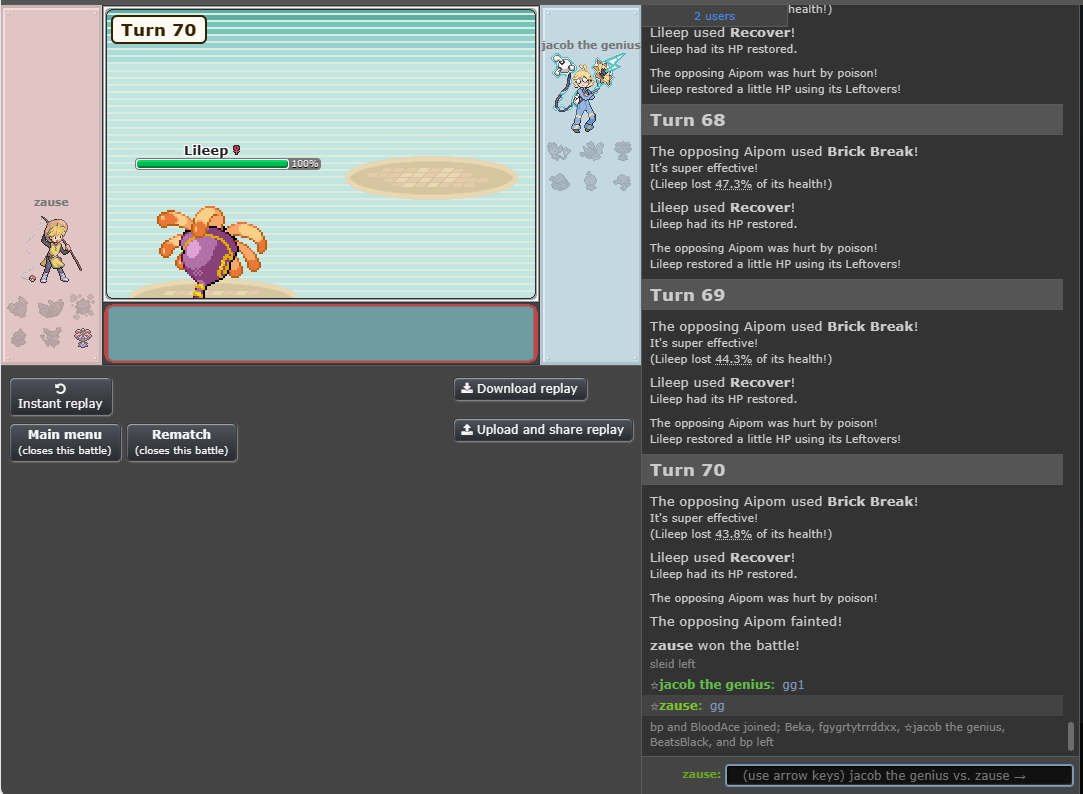The height and width of the screenshot is (794, 1083).
Task: Click Lileep's female gender symbol
Action: click(236, 150)
